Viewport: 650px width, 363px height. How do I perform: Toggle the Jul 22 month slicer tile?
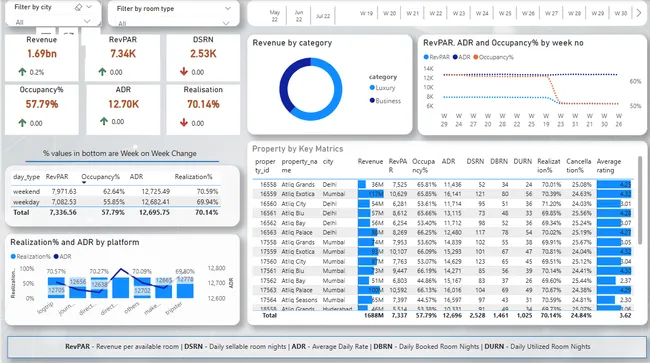point(323,16)
